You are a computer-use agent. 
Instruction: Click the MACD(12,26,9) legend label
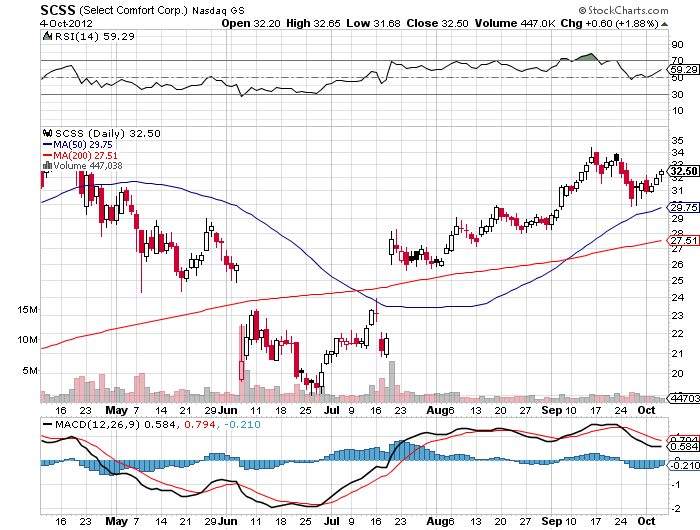(98, 424)
